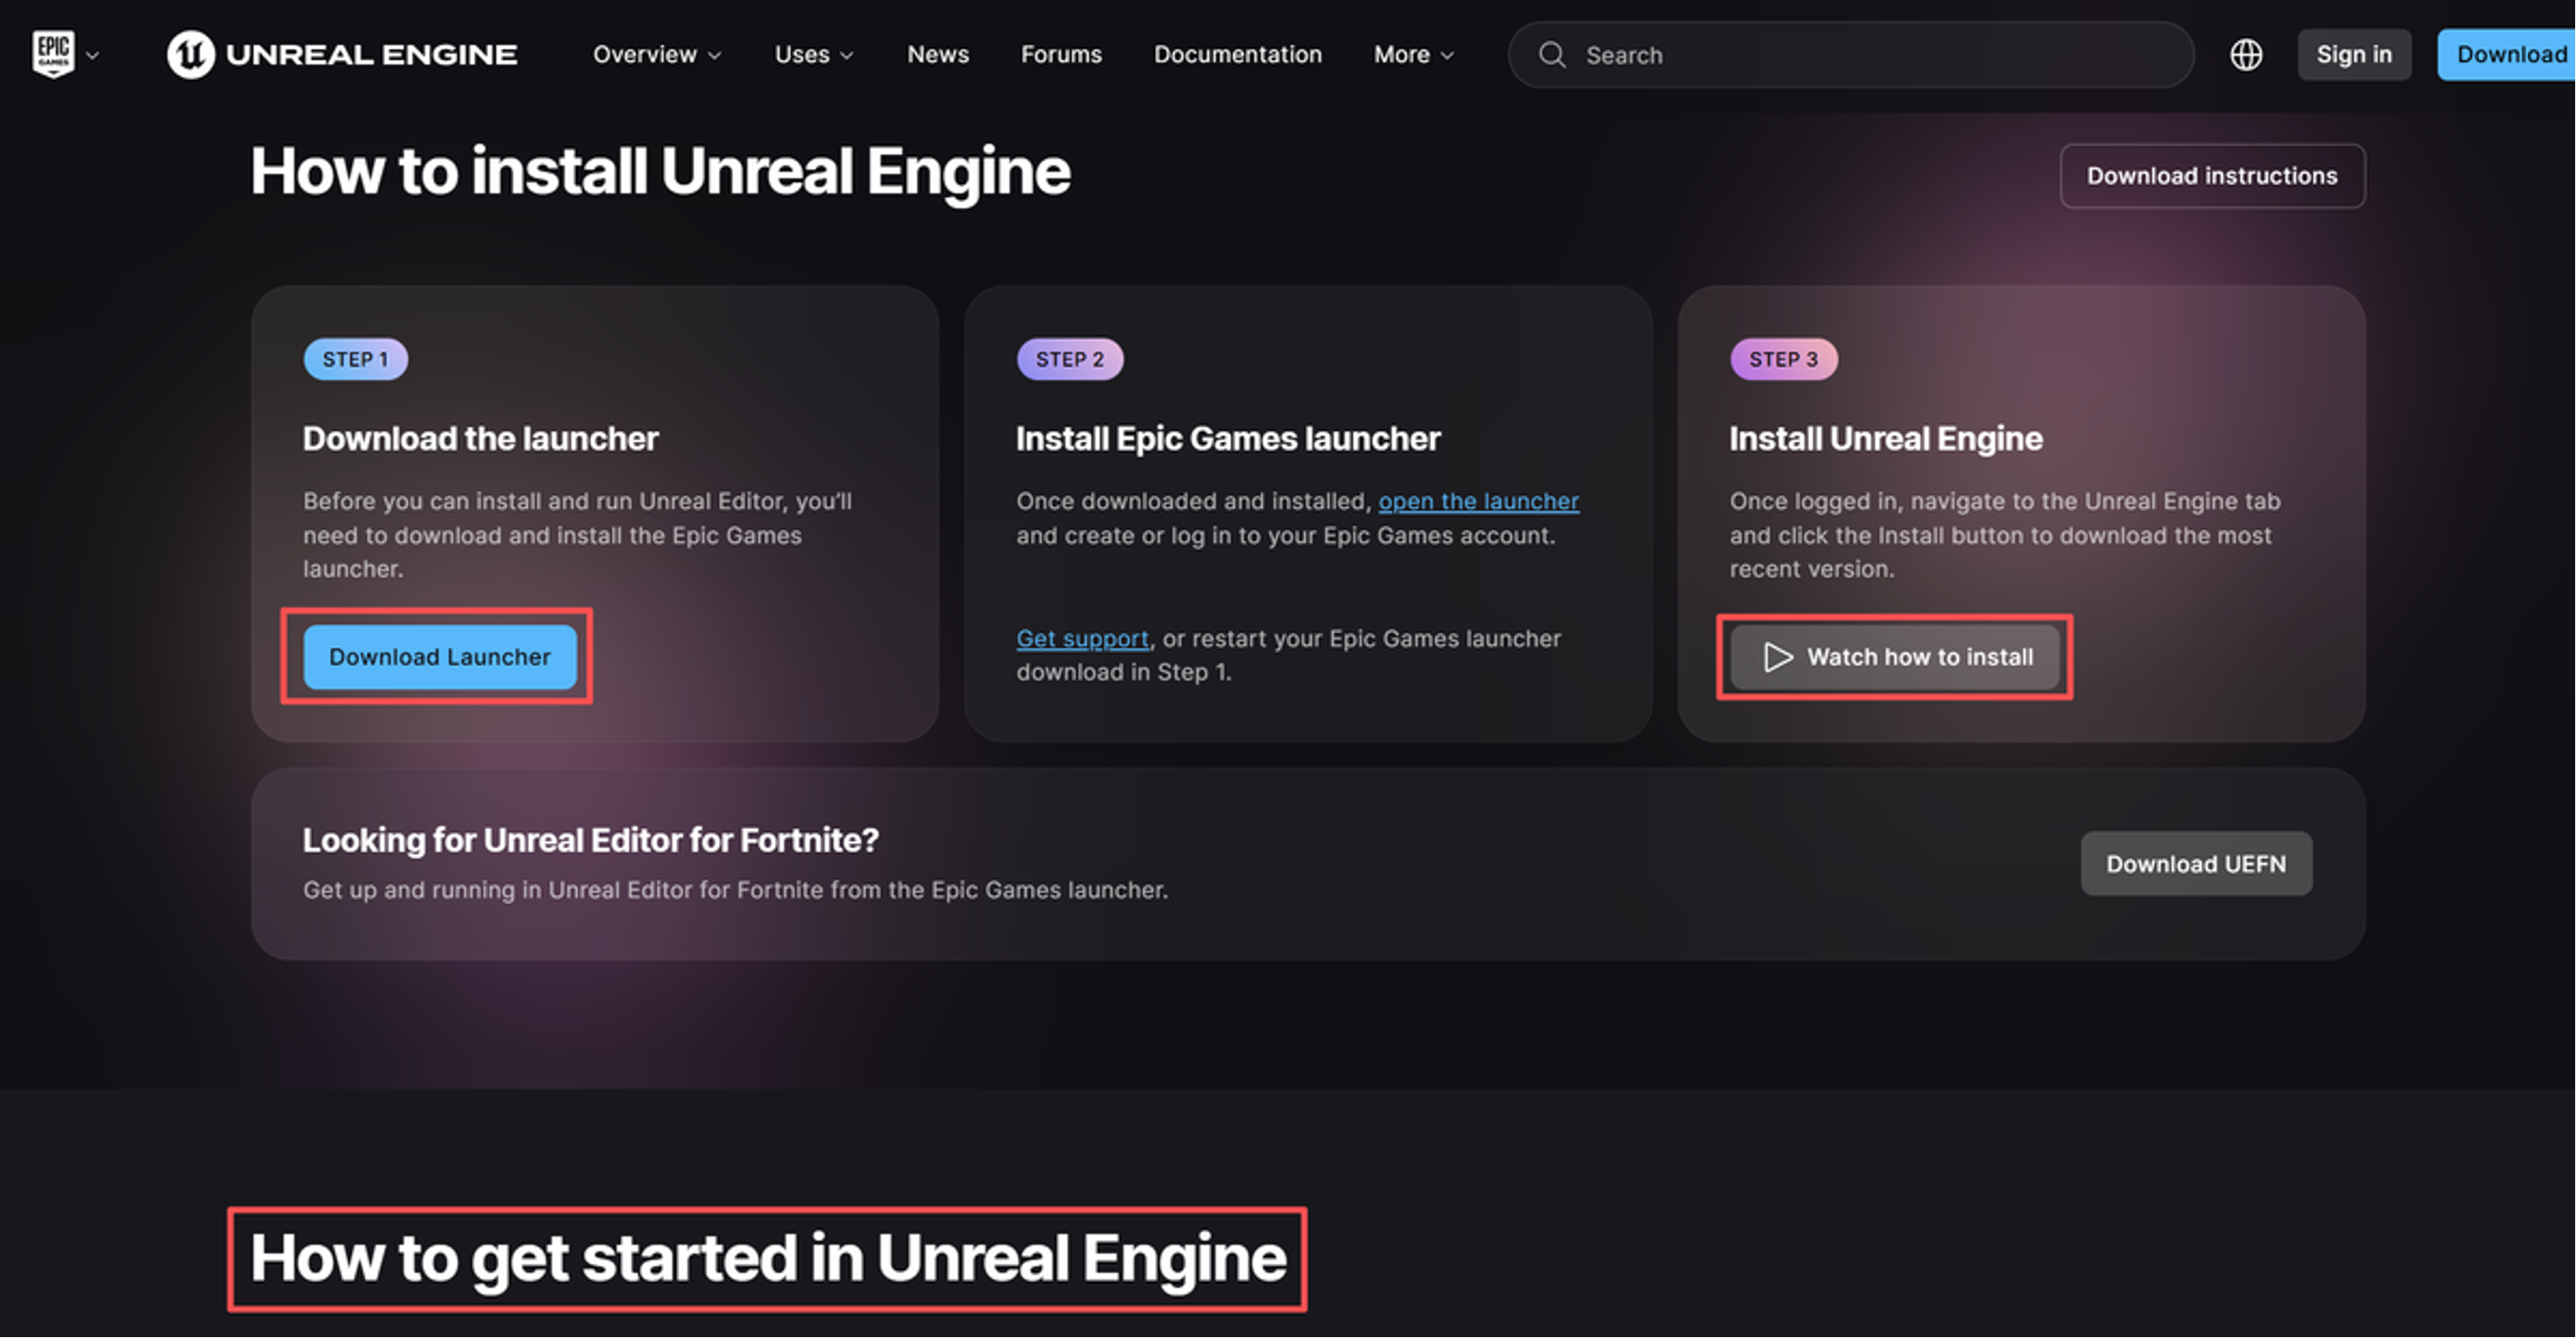Click Download instructions

point(2212,175)
